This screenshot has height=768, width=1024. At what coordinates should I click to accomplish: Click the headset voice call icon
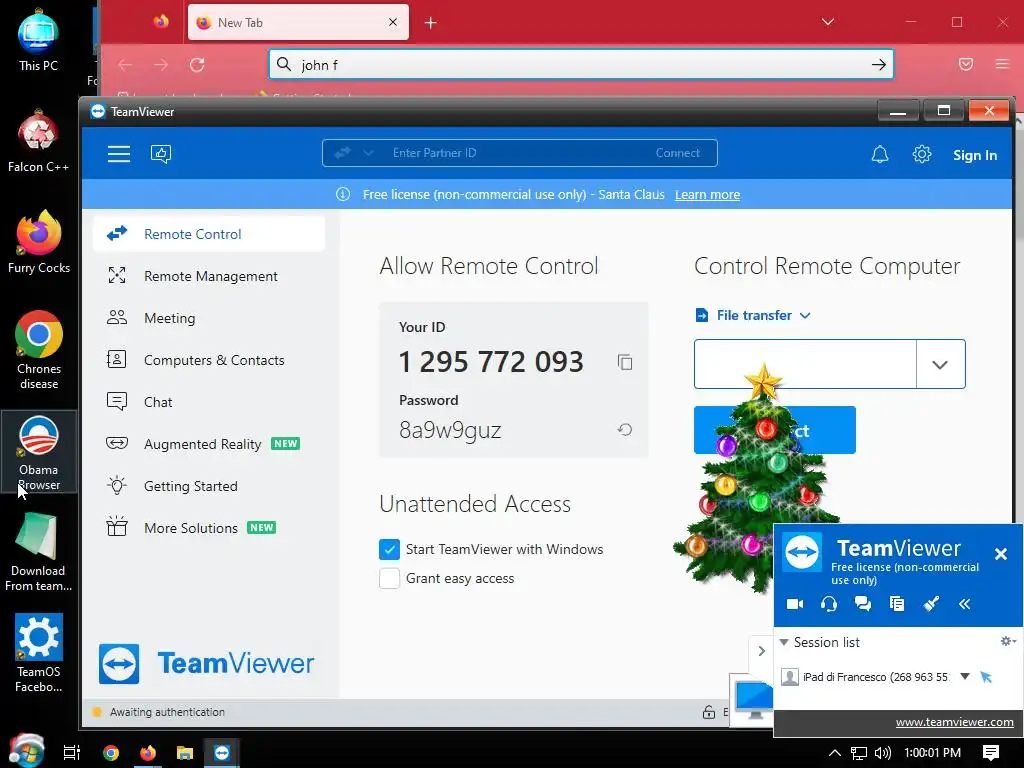coord(829,604)
